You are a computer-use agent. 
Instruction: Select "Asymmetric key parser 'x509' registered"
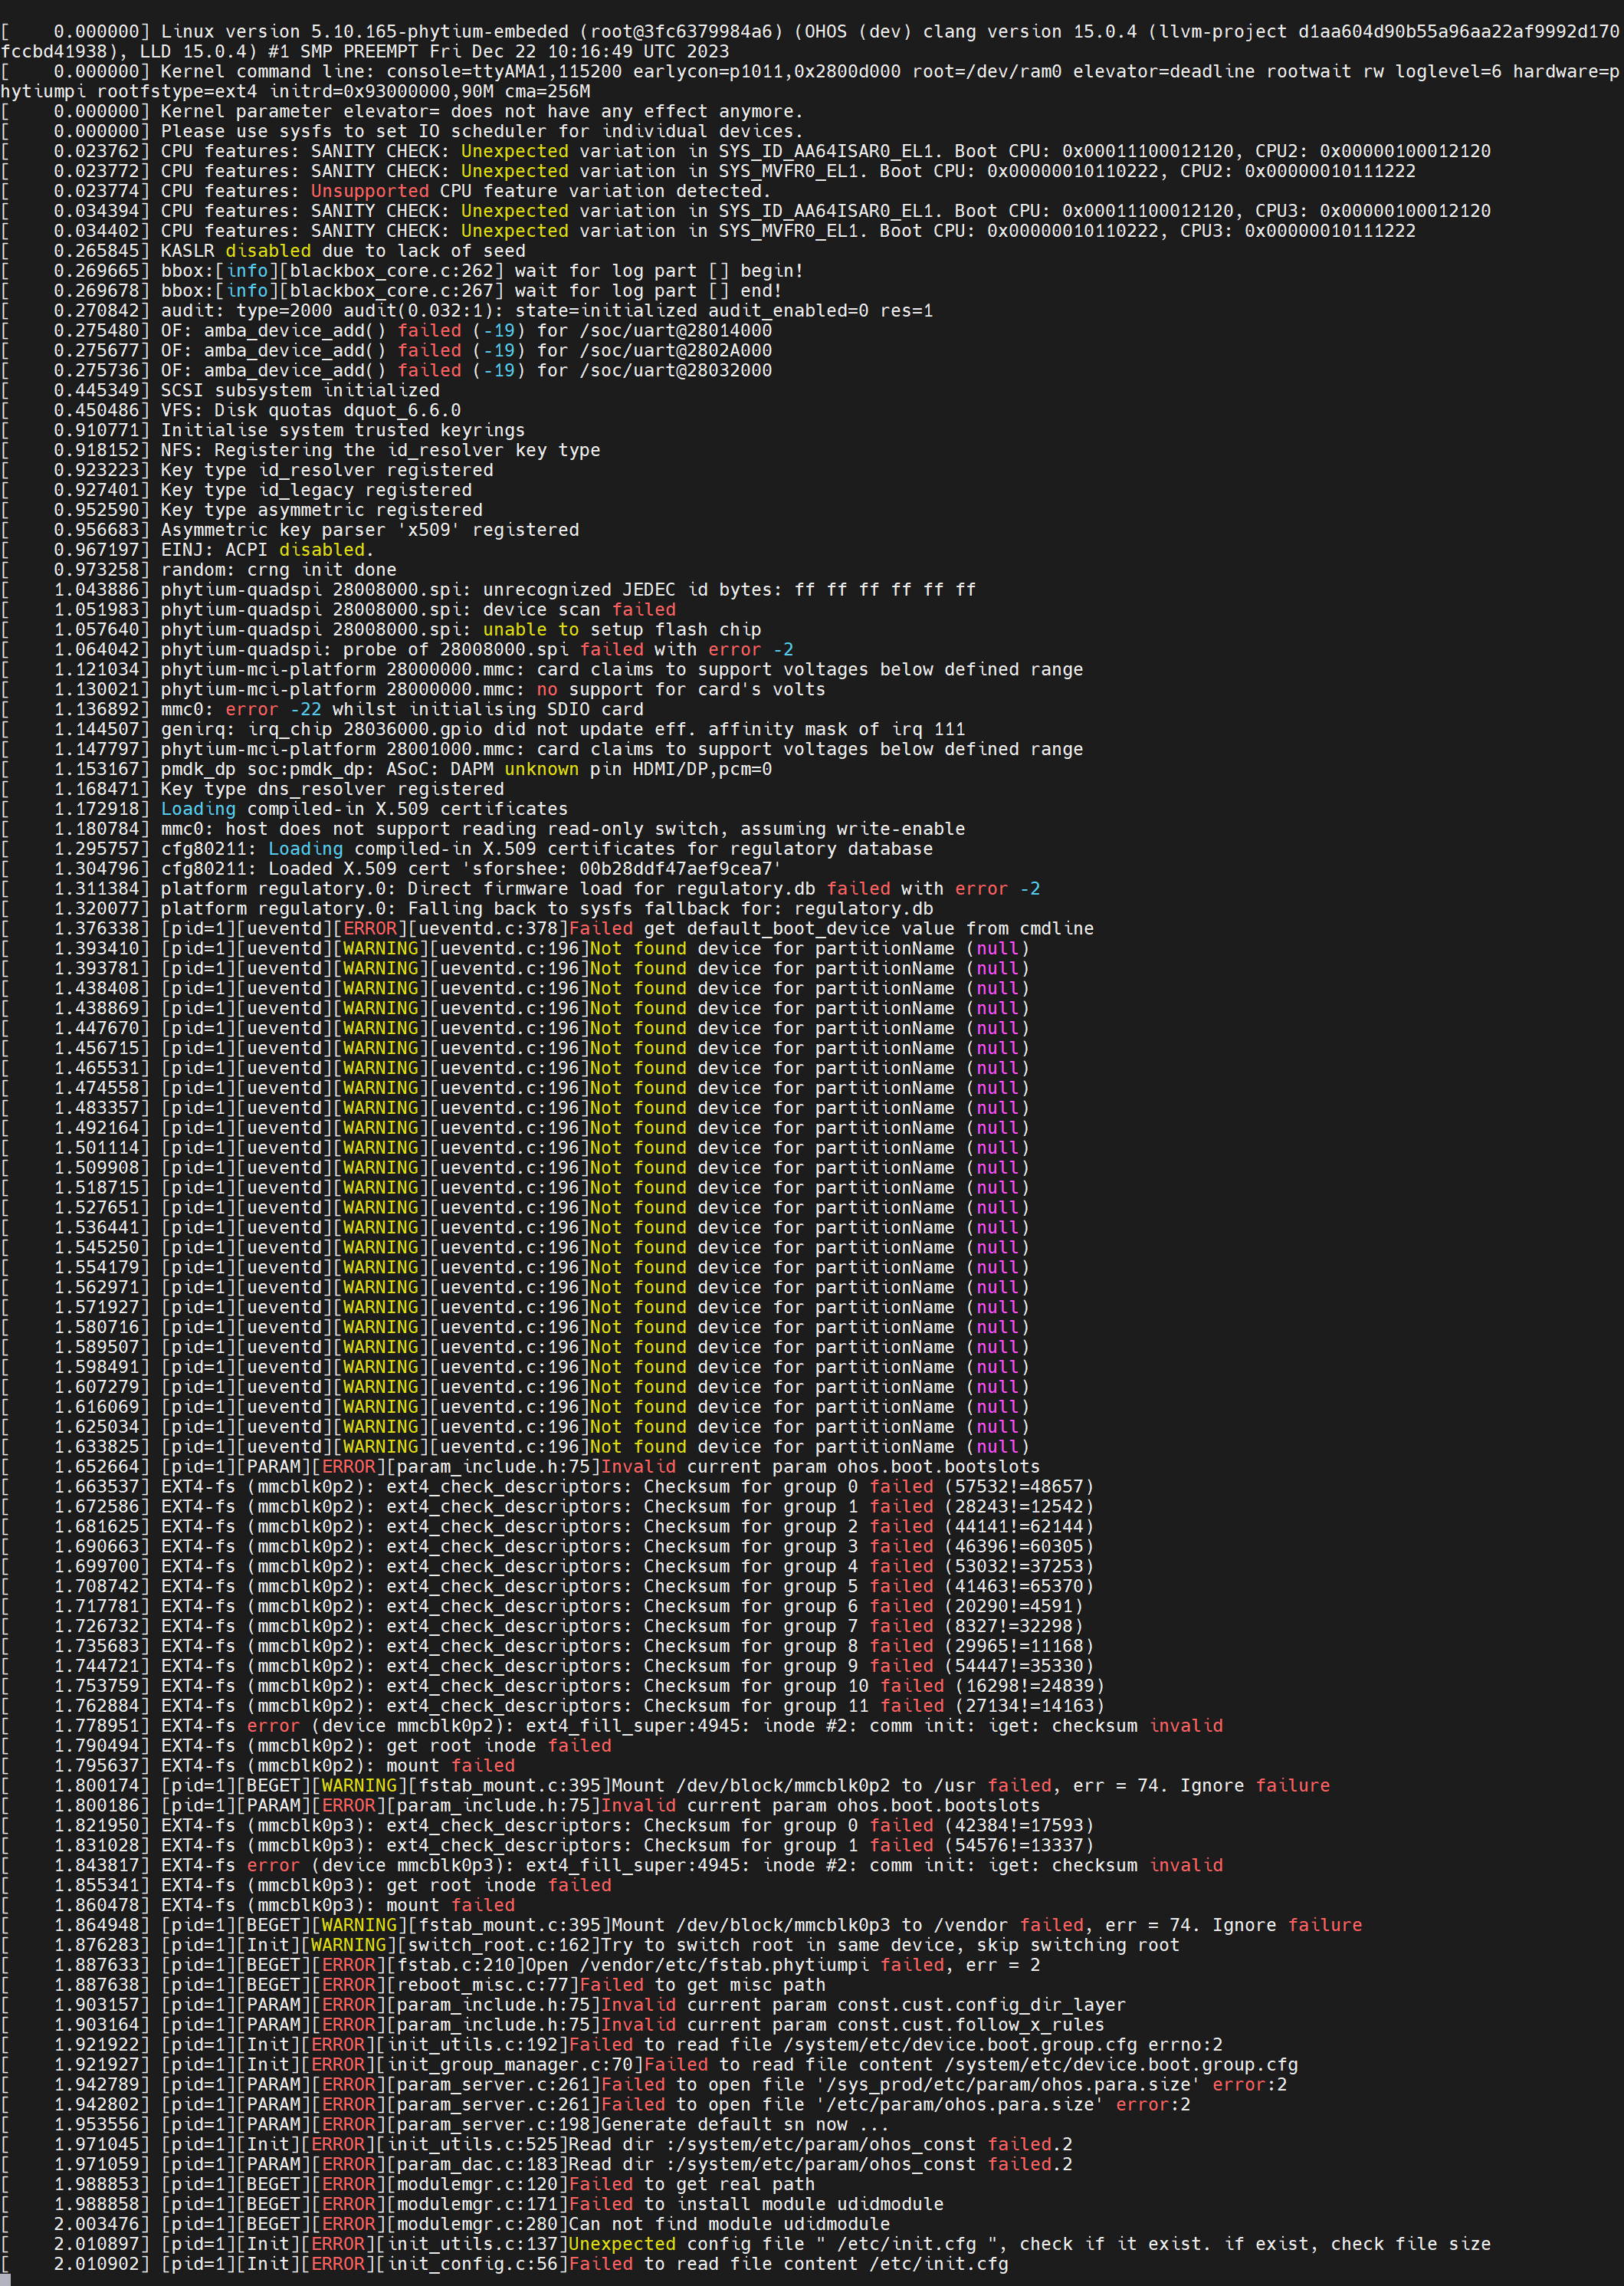pyautogui.click(x=370, y=530)
